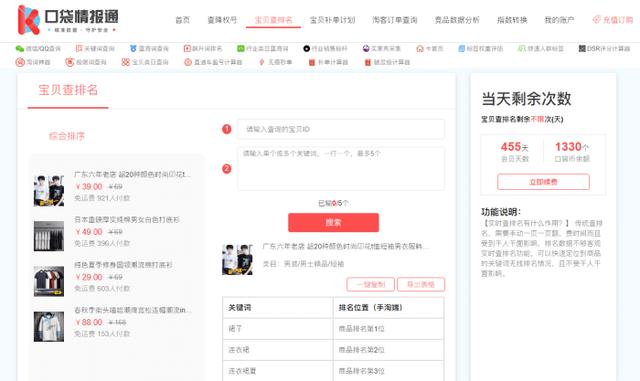Click the keywords multi-line text area
640x381 pixels.
(x=341, y=169)
